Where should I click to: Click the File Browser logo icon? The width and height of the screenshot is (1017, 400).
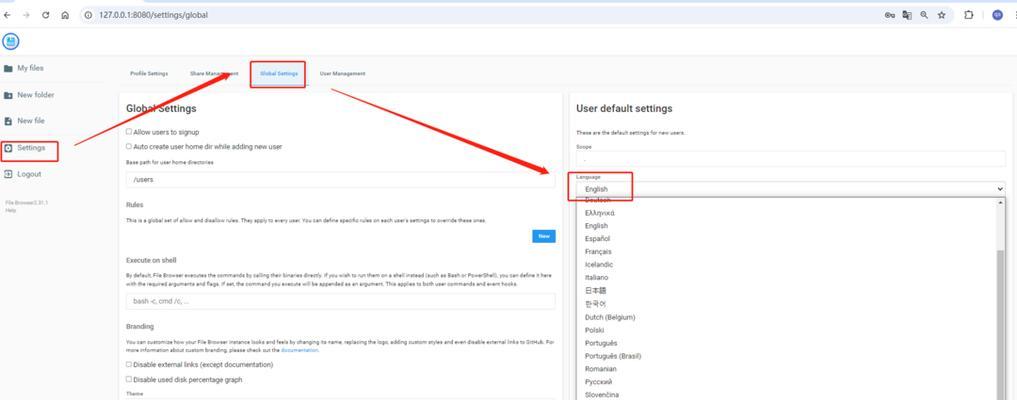[x=10, y=41]
